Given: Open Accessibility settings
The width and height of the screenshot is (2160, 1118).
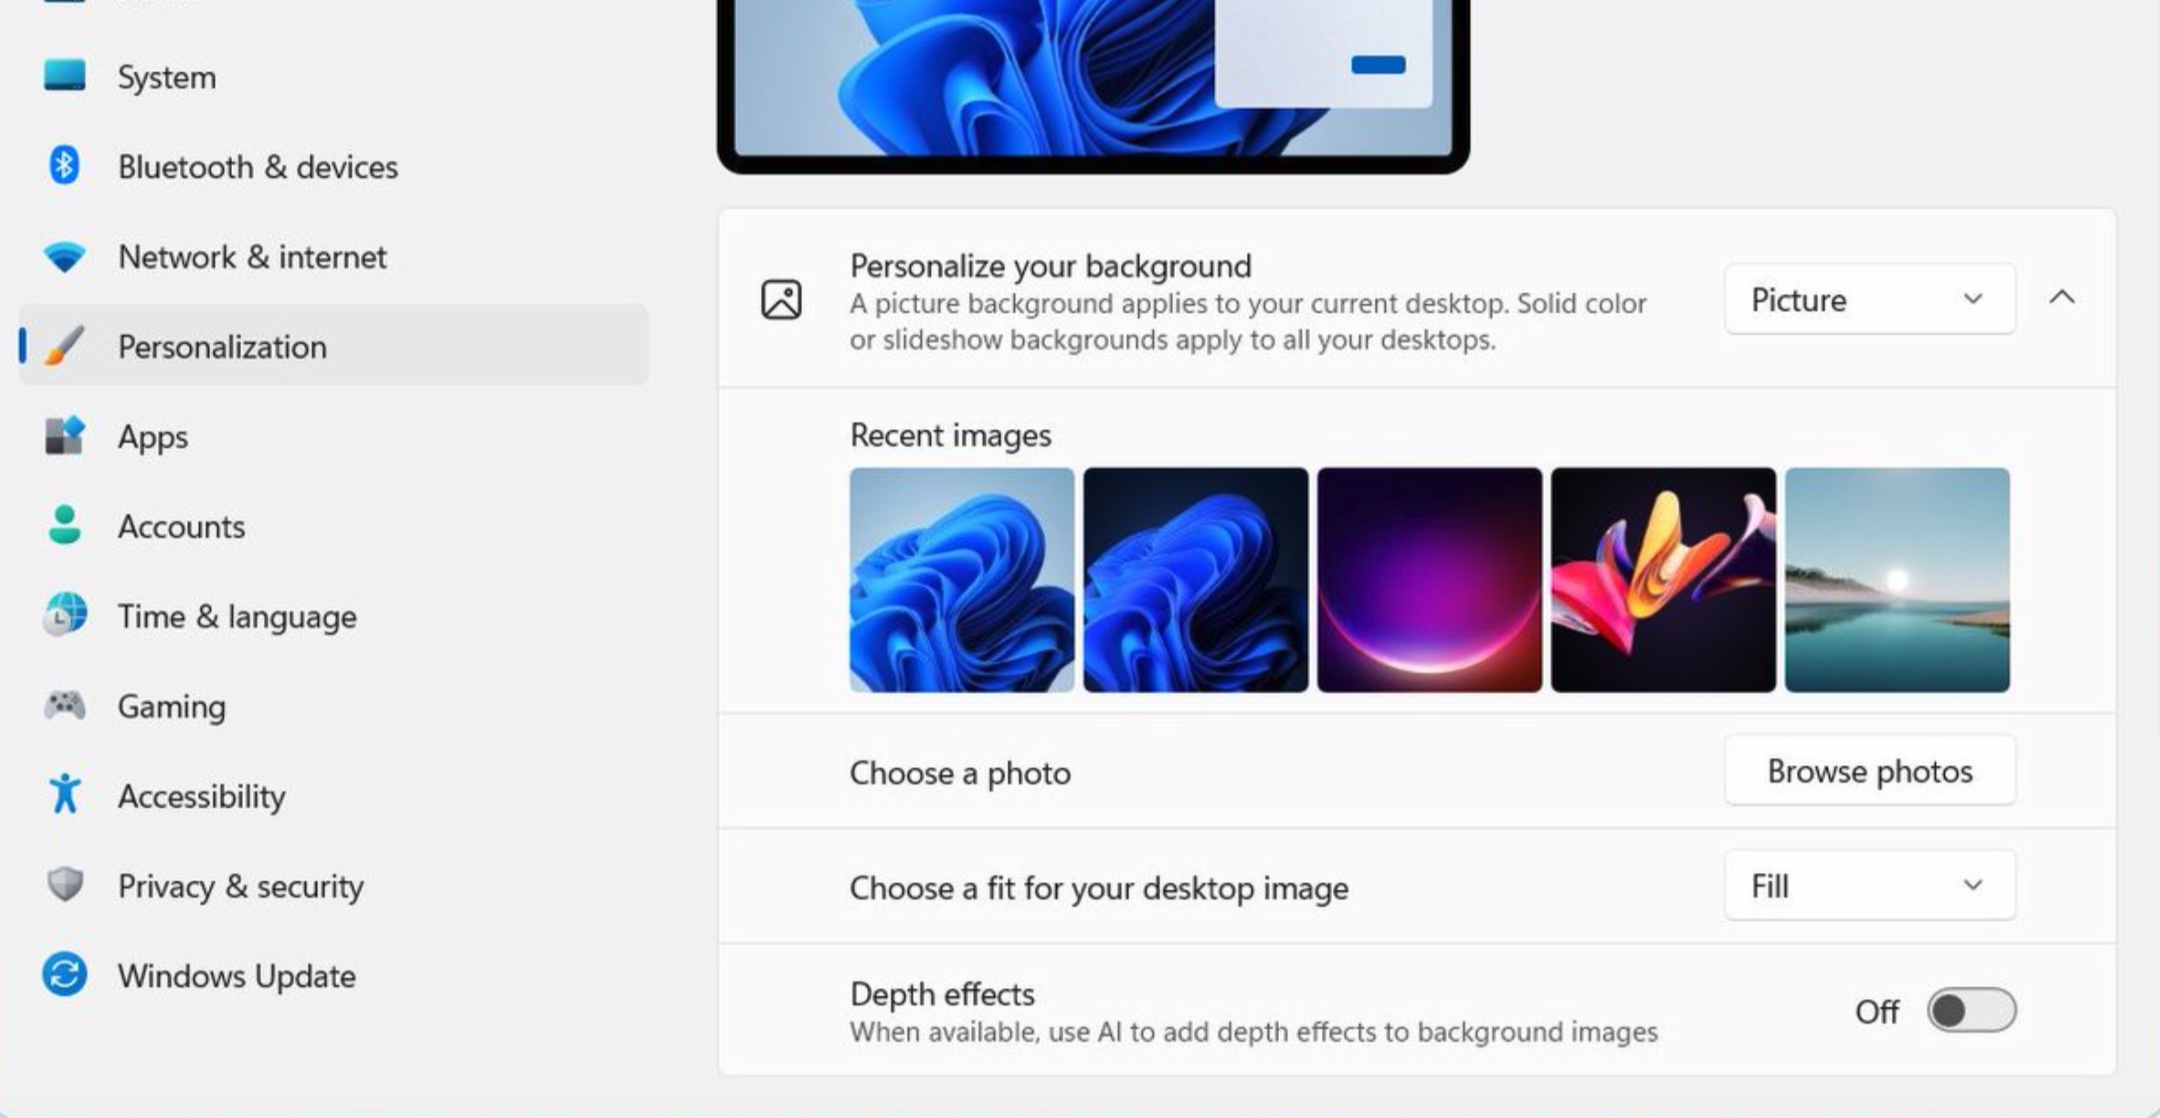Looking at the screenshot, I should [334, 795].
